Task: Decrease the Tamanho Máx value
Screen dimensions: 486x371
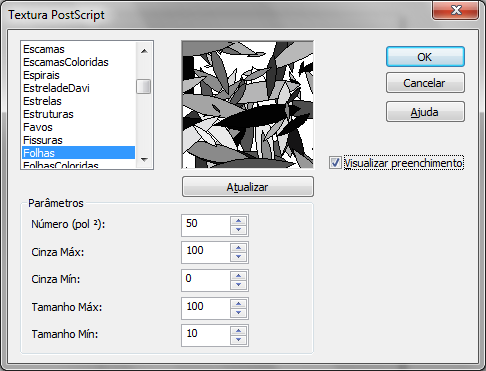Action: pyautogui.click(x=239, y=313)
